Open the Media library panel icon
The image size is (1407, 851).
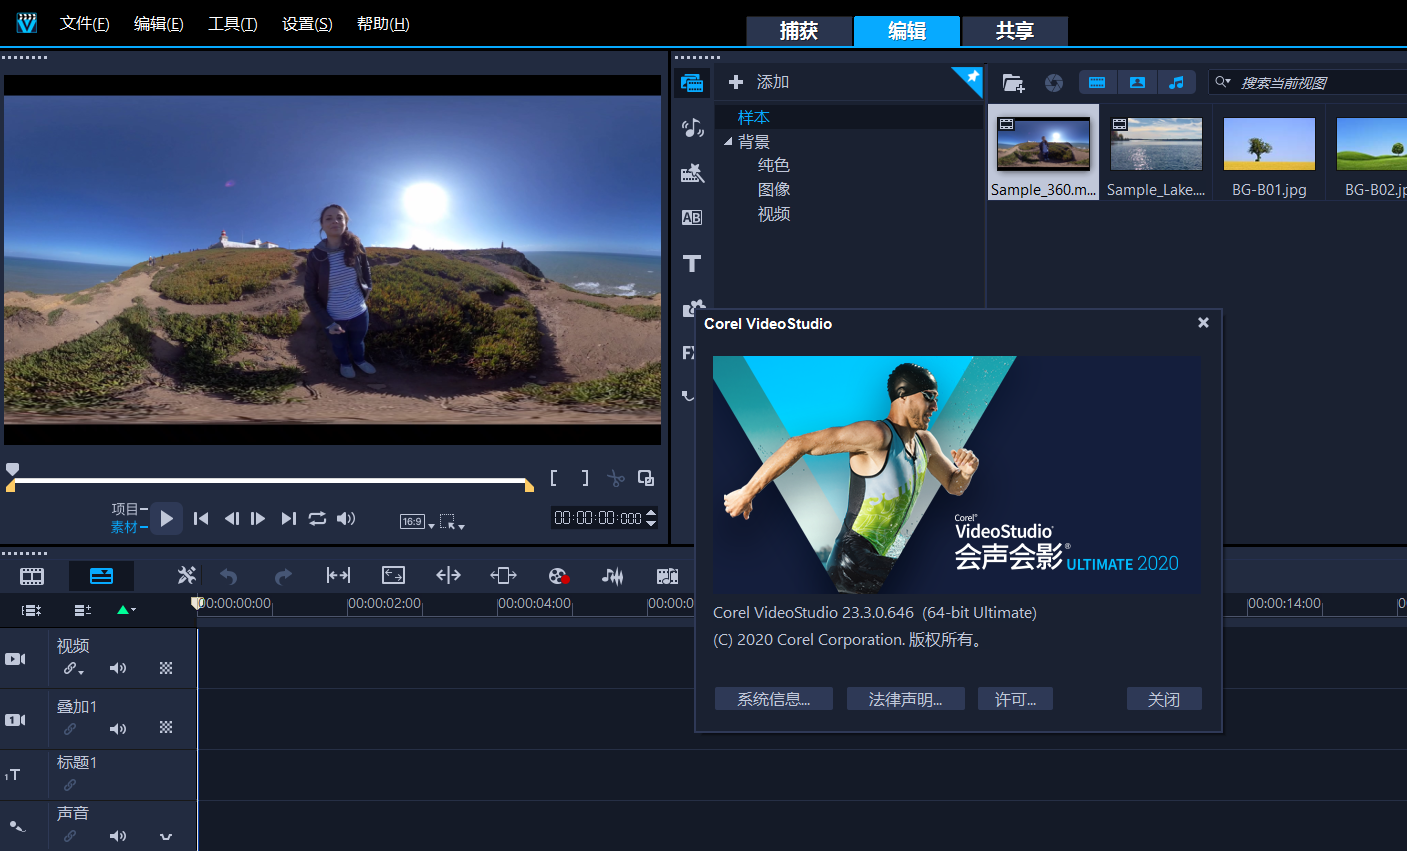692,83
